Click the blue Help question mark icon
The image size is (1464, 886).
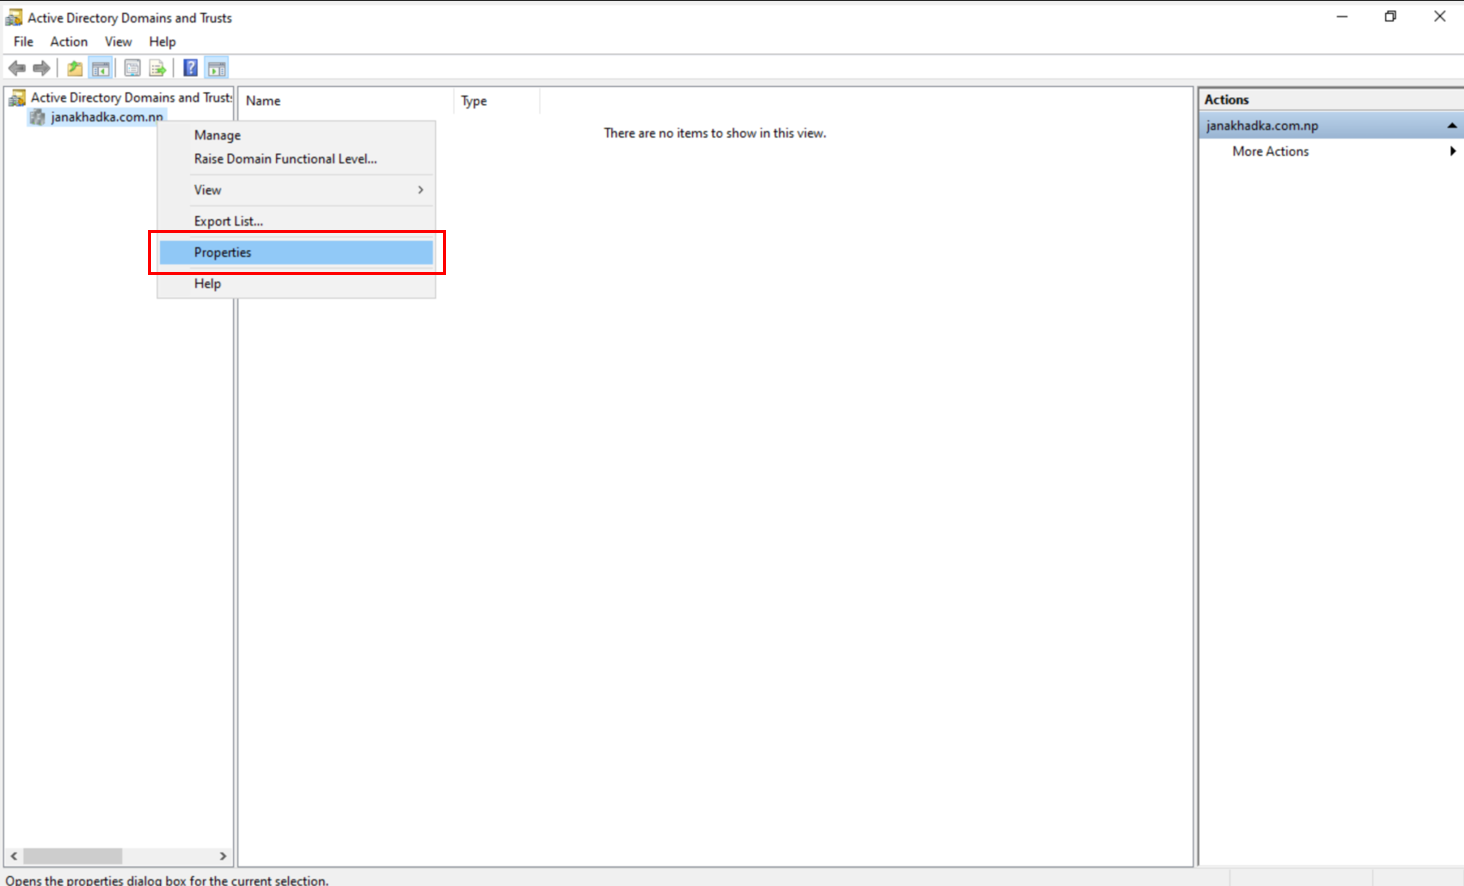tap(190, 68)
